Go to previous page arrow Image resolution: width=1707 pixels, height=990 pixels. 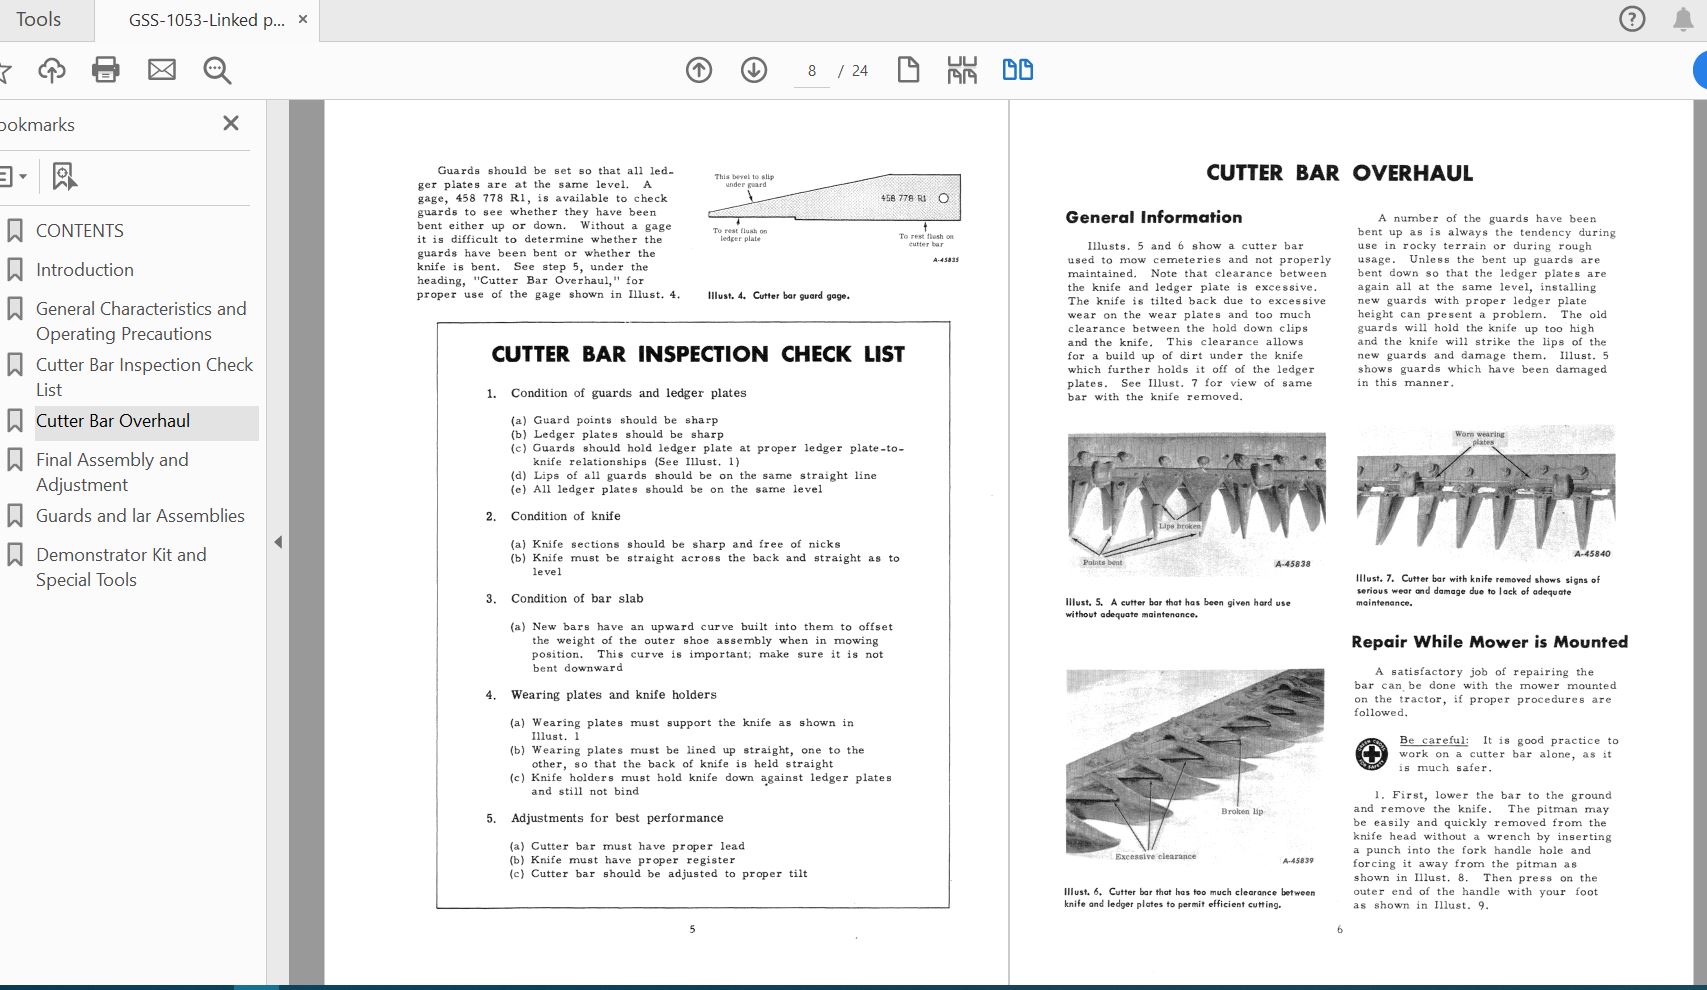click(699, 70)
